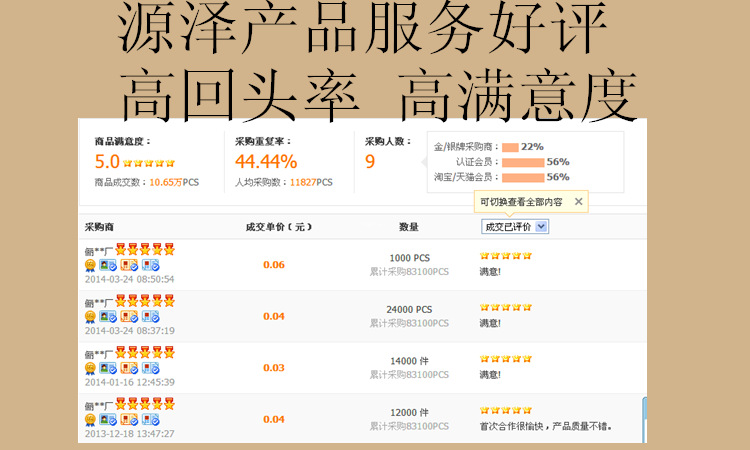Click the 金/银牌采购商 22% bar
Image resolution: width=750 pixels, height=450 pixels.
coord(510,147)
